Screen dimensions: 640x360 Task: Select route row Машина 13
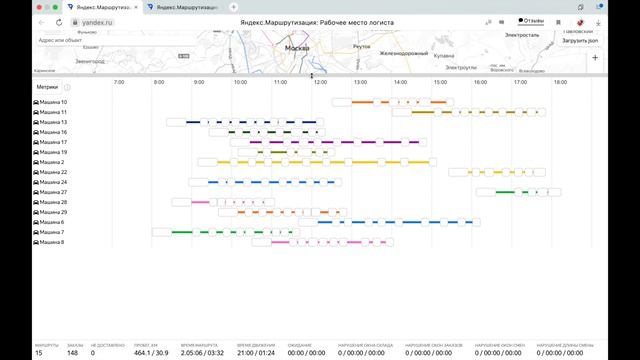(x=50, y=122)
